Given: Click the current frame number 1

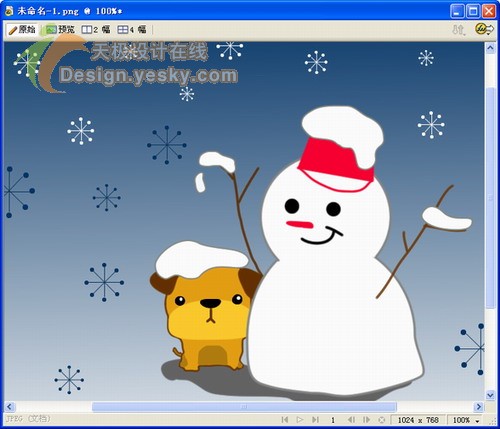Looking at the screenshot, I should [x=333, y=420].
